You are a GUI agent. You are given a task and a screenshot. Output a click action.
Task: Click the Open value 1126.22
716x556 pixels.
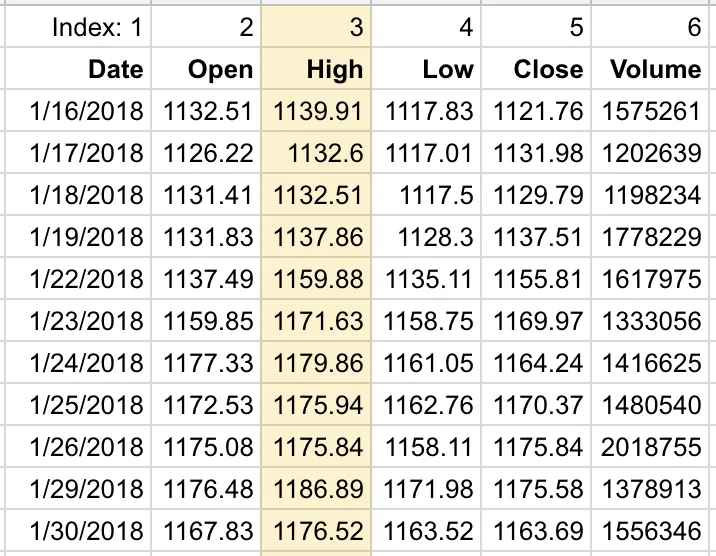click(208, 153)
